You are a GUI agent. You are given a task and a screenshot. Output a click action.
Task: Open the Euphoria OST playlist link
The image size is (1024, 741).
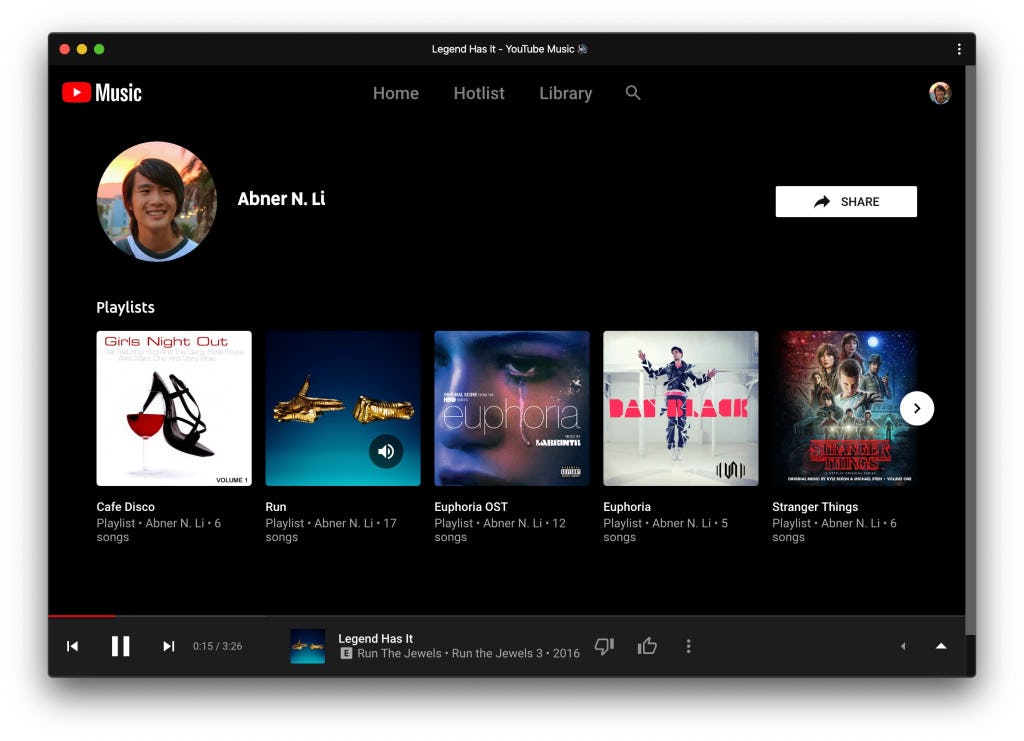[x=471, y=506]
